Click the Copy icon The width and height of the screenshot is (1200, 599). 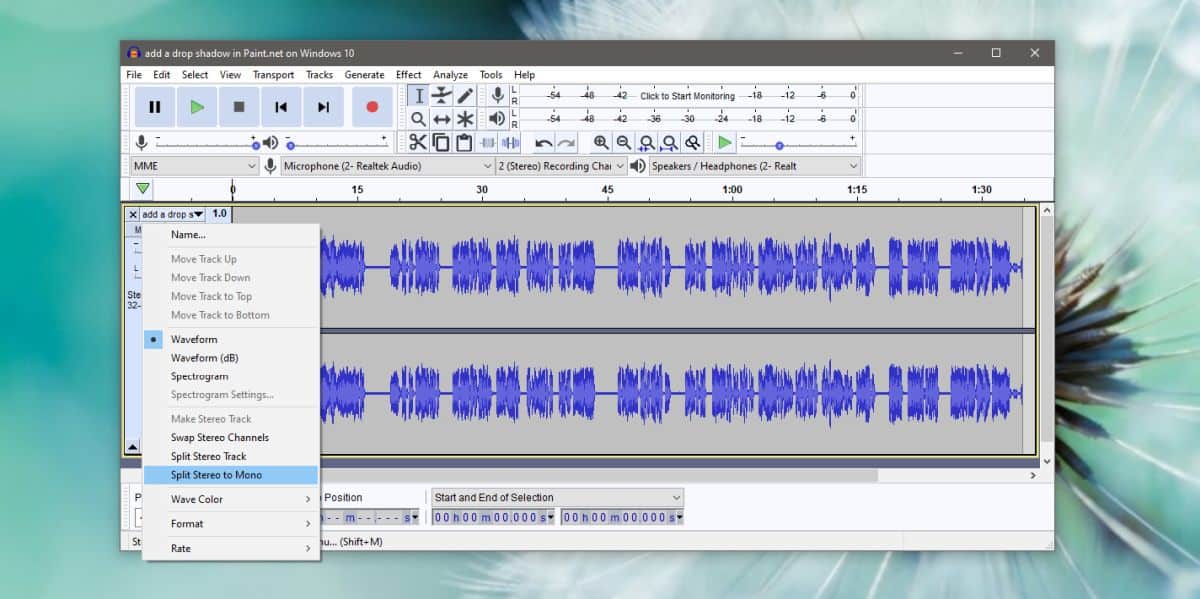point(441,143)
